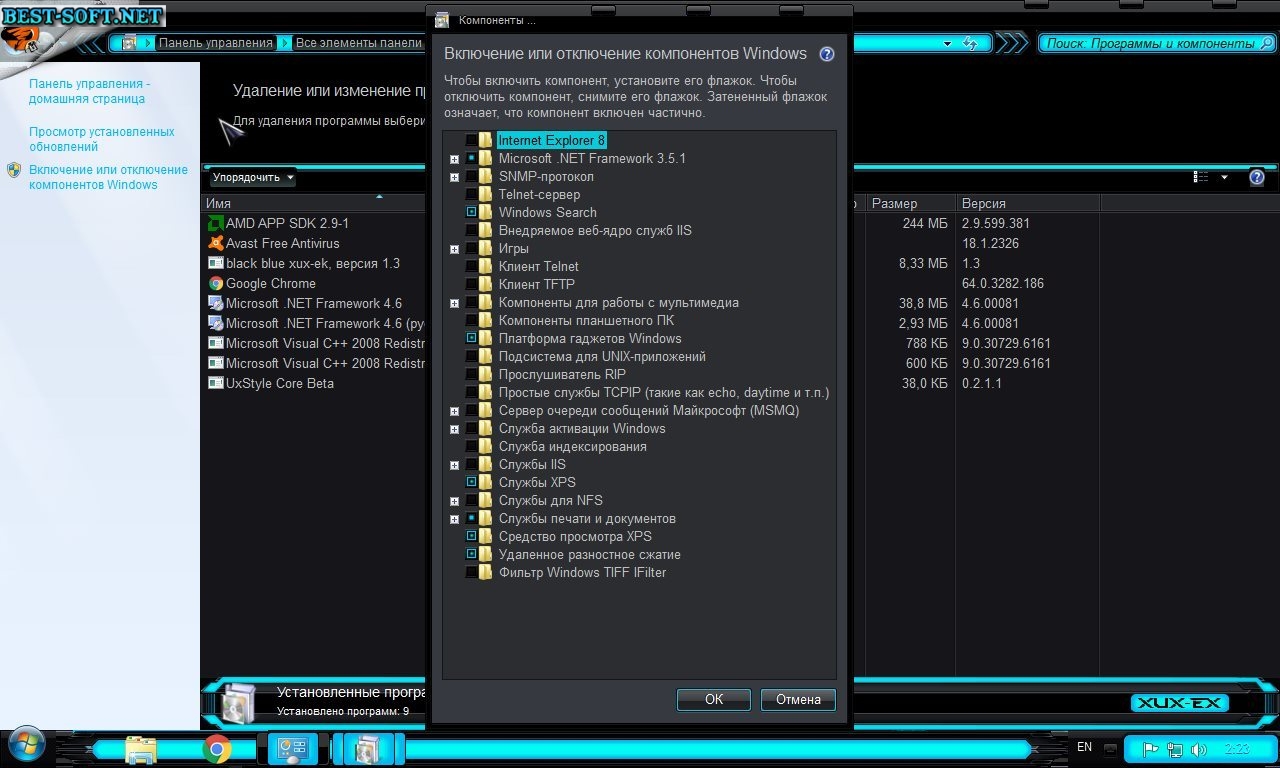Click Все элементы панели breadcrumb
Image resolution: width=1280 pixels, height=768 pixels.
point(359,43)
